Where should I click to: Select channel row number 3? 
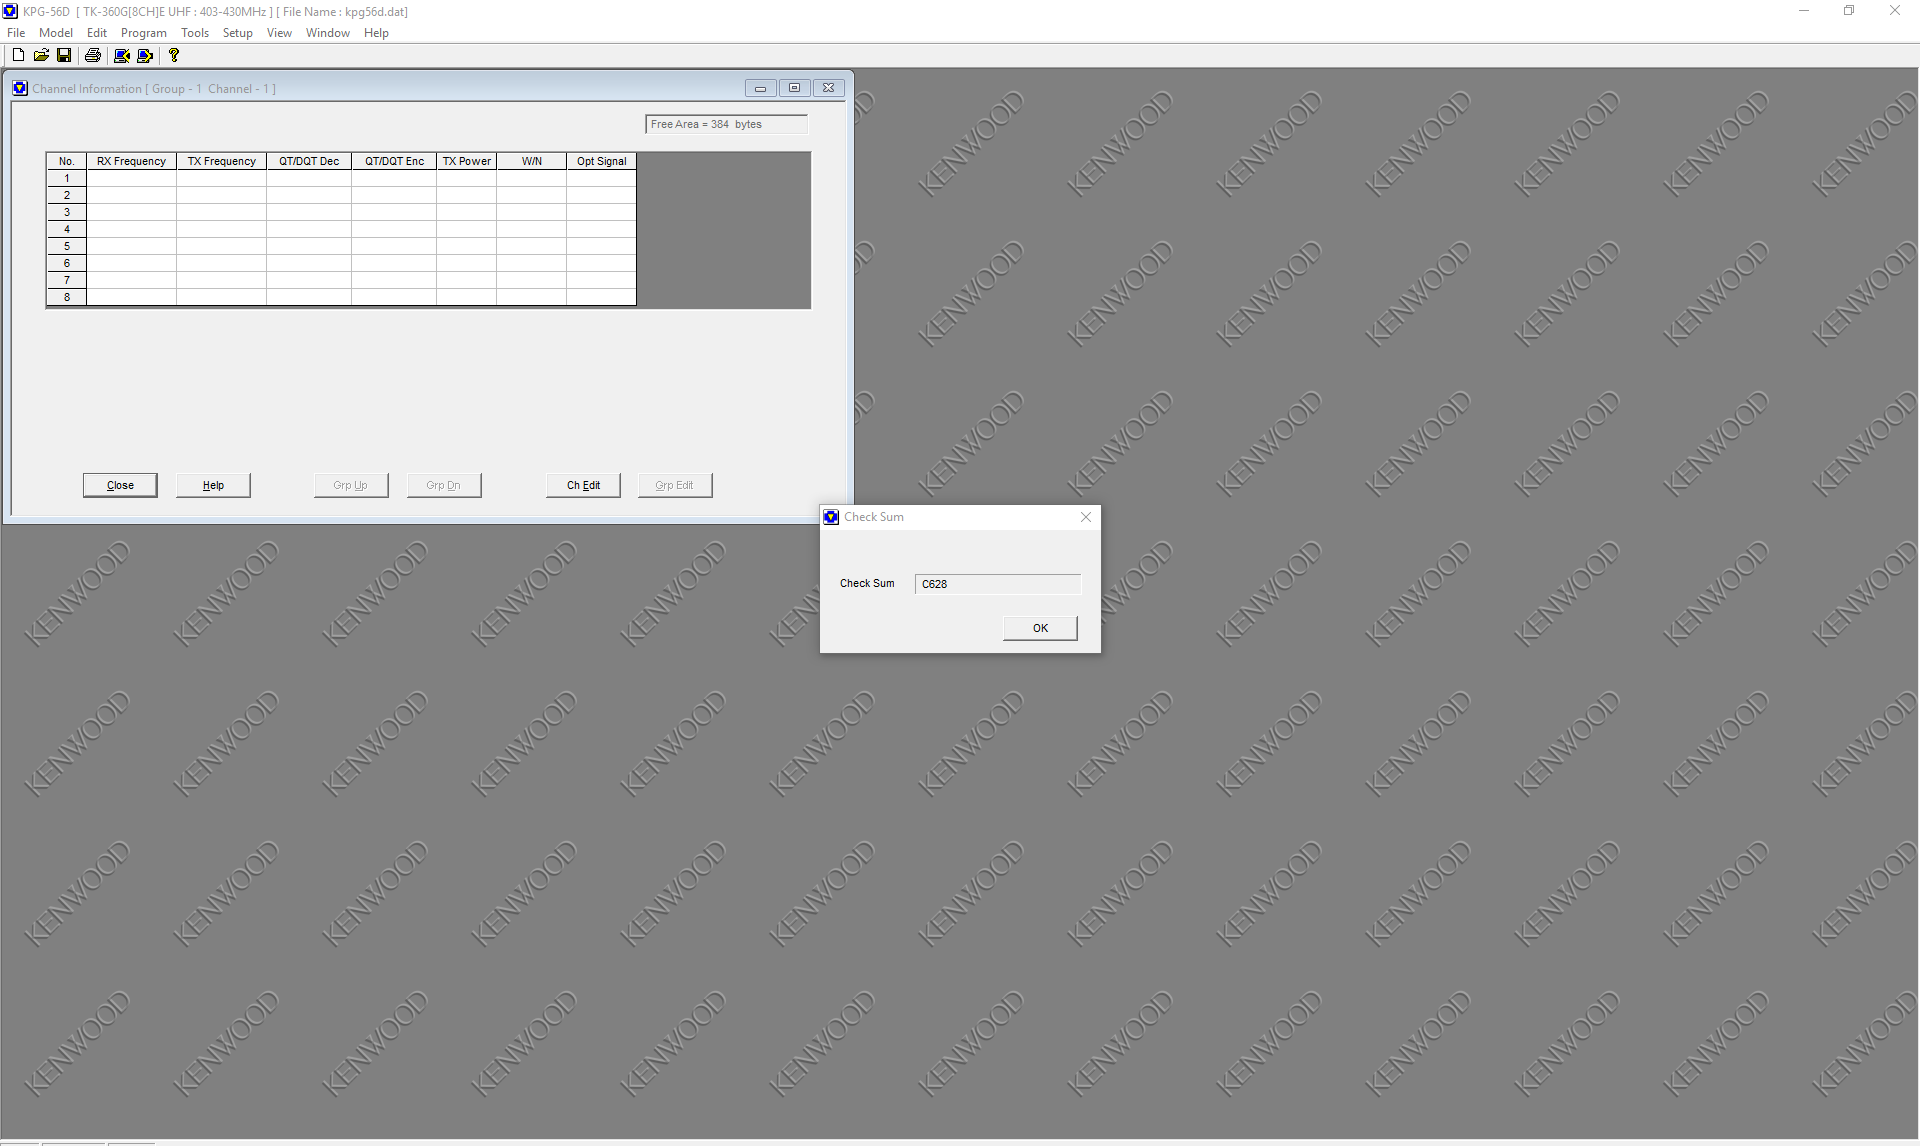(x=67, y=212)
